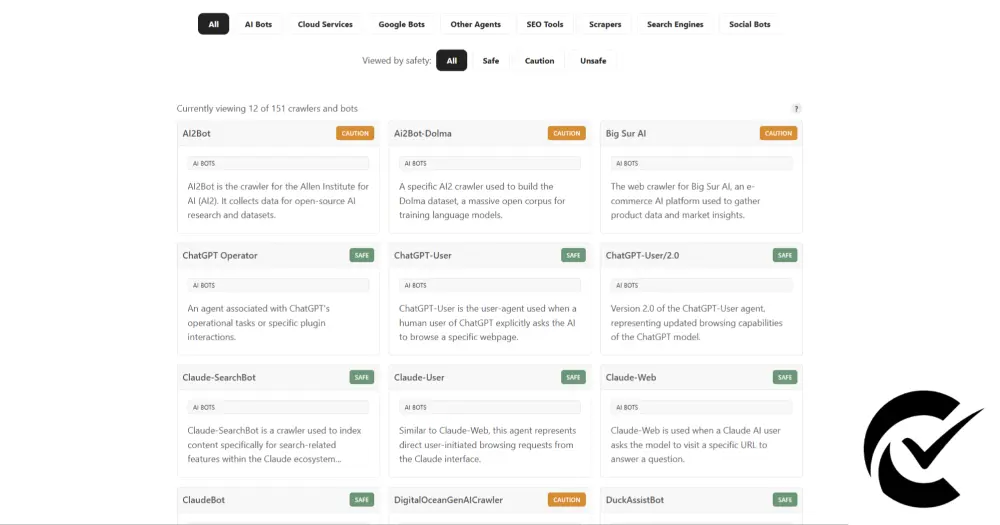The image size is (1000, 525).
Task: Filter safety view by Caution
Action: coord(539,61)
